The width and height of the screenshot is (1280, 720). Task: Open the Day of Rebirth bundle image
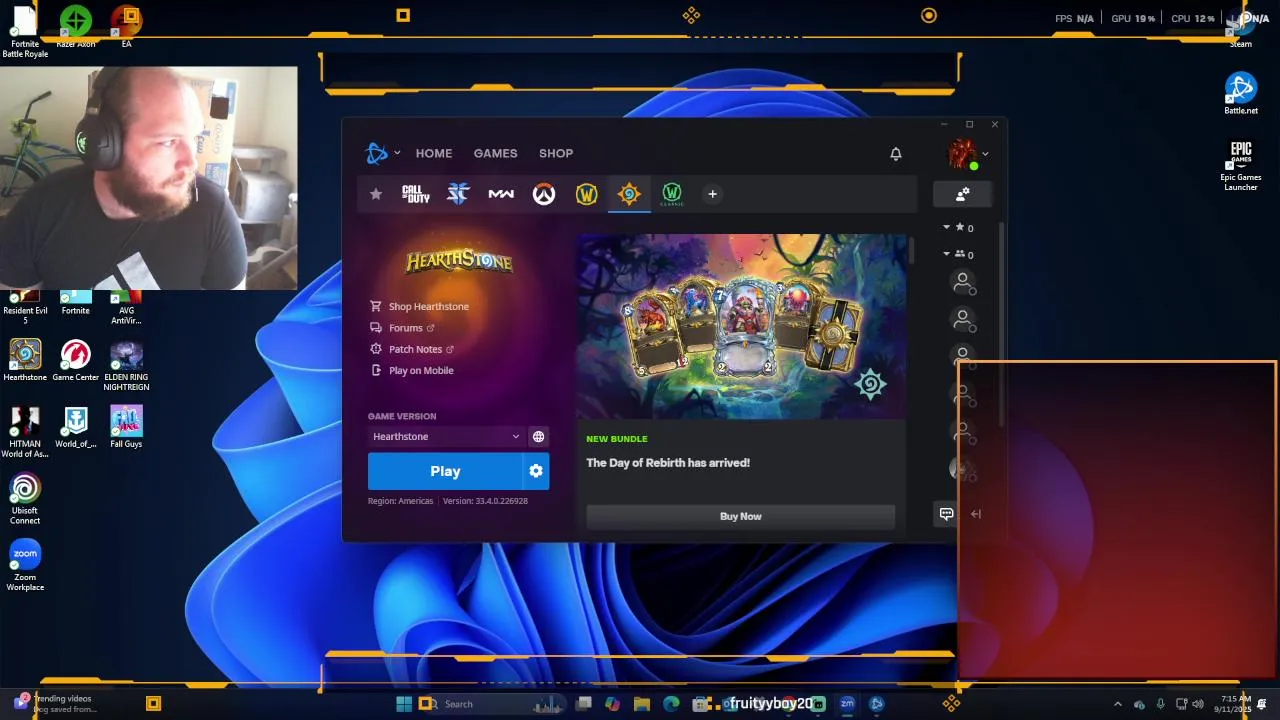pyautogui.click(x=741, y=327)
